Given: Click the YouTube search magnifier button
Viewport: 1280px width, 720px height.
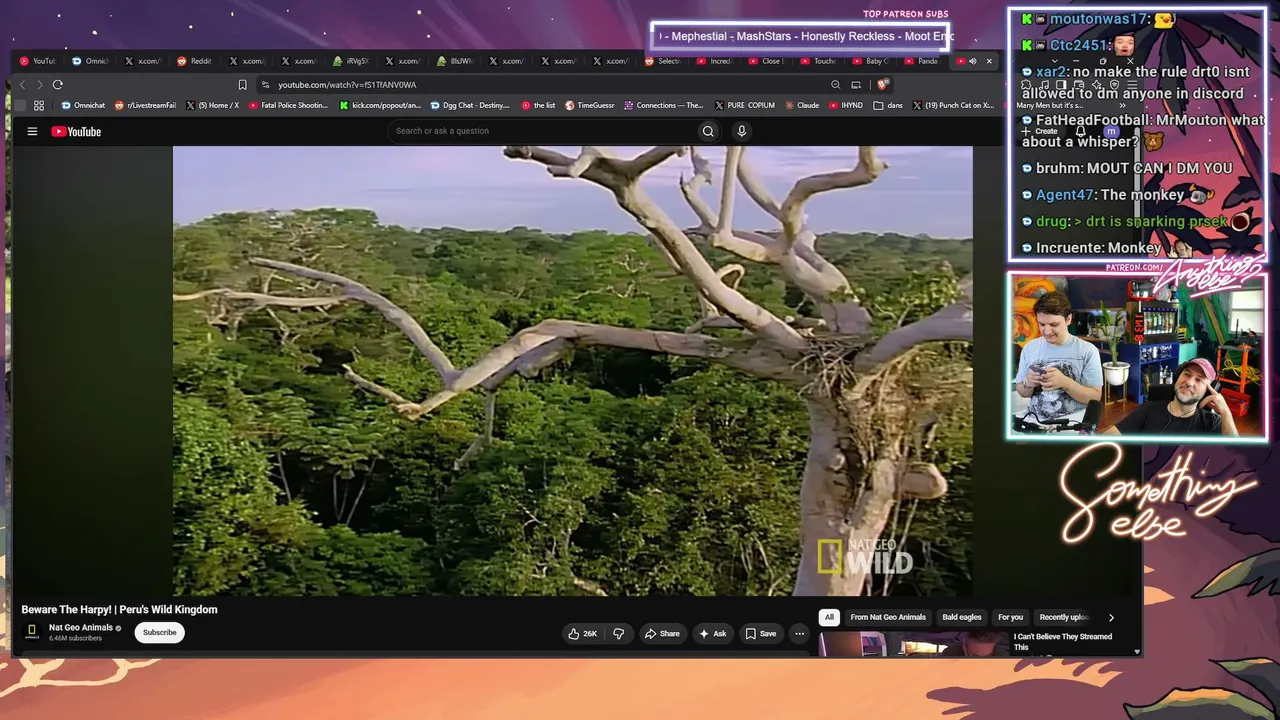Looking at the screenshot, I should tap(708, 131).
